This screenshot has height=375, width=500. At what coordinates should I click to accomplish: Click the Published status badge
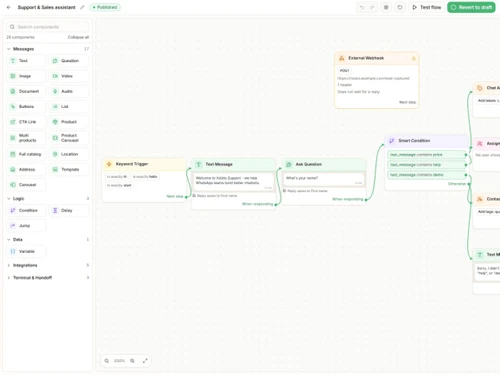point(105,7)
